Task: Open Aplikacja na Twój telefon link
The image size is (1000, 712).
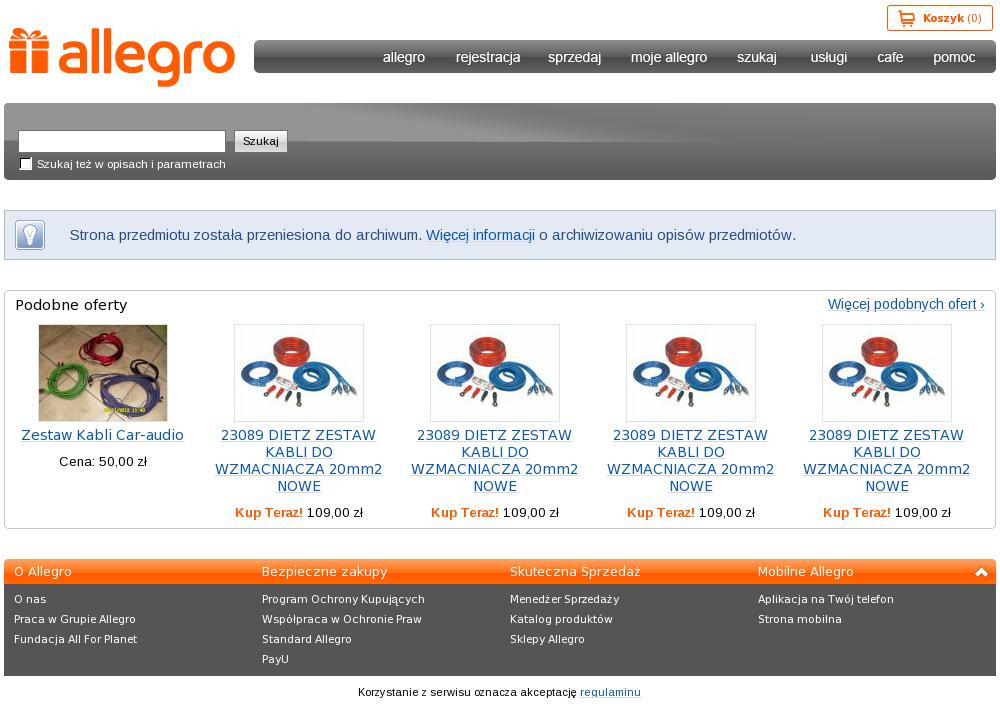Action: (826, 599)
